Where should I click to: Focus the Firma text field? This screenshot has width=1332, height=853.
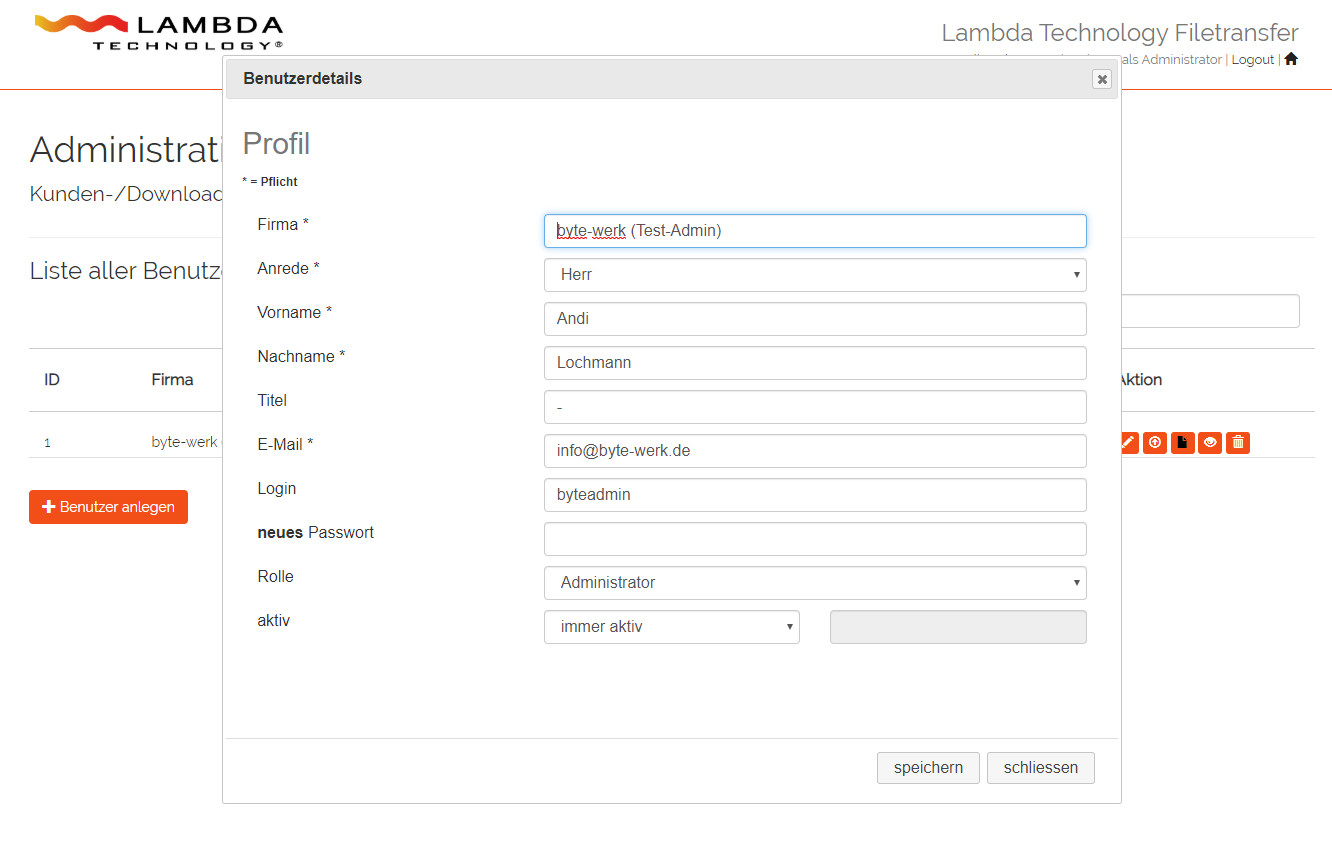pyautogui.click(x=814, y=231)
